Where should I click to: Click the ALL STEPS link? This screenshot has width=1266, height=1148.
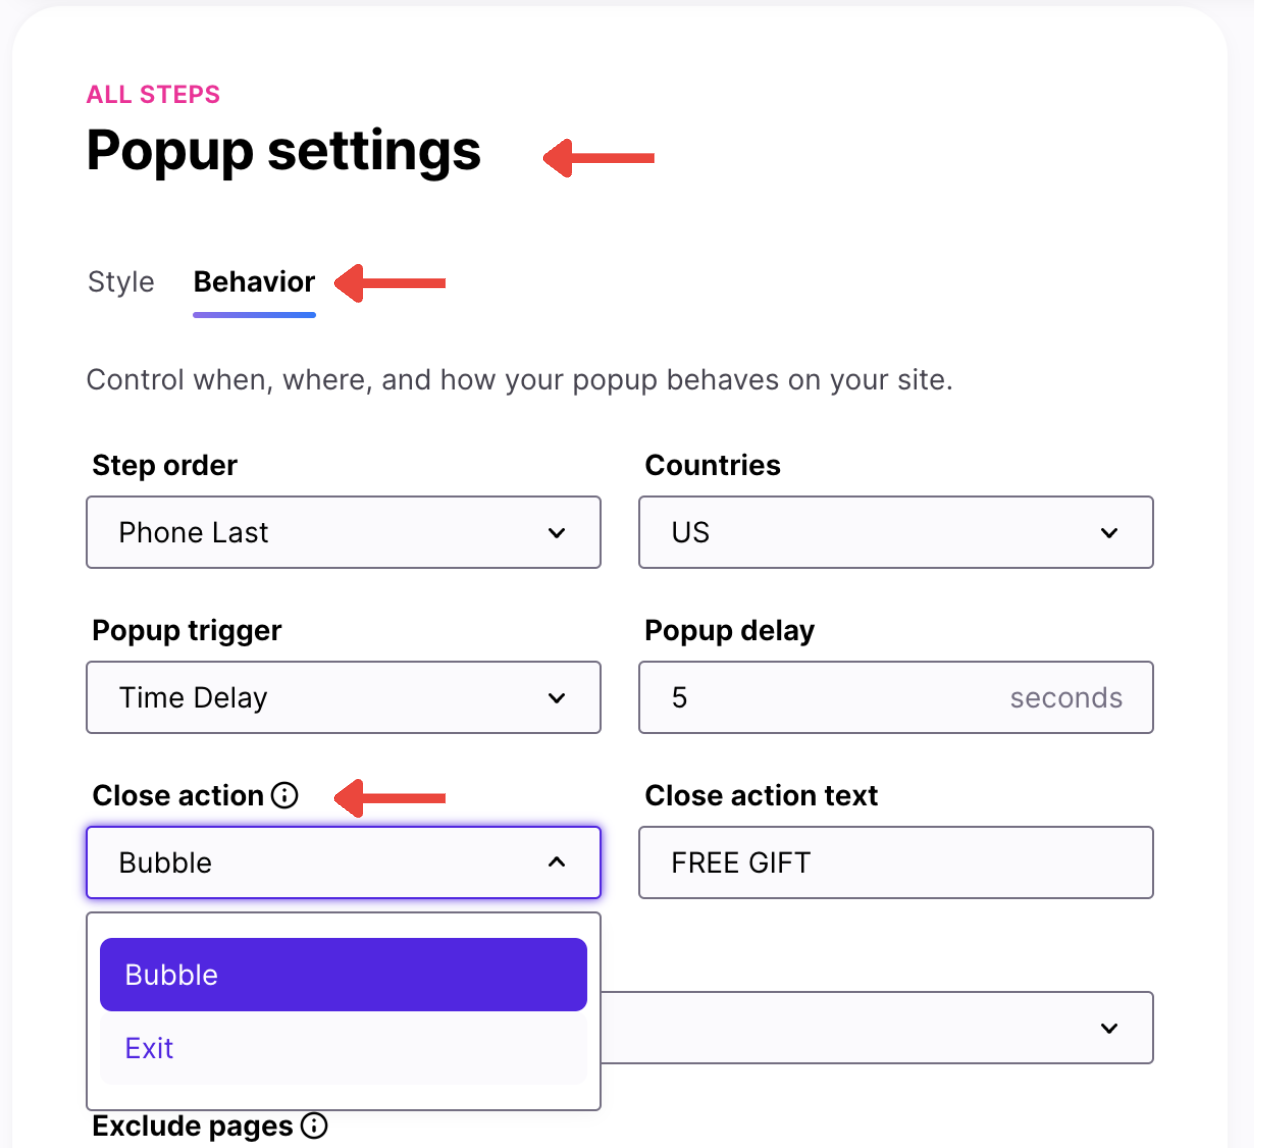[x=153, y=94]
